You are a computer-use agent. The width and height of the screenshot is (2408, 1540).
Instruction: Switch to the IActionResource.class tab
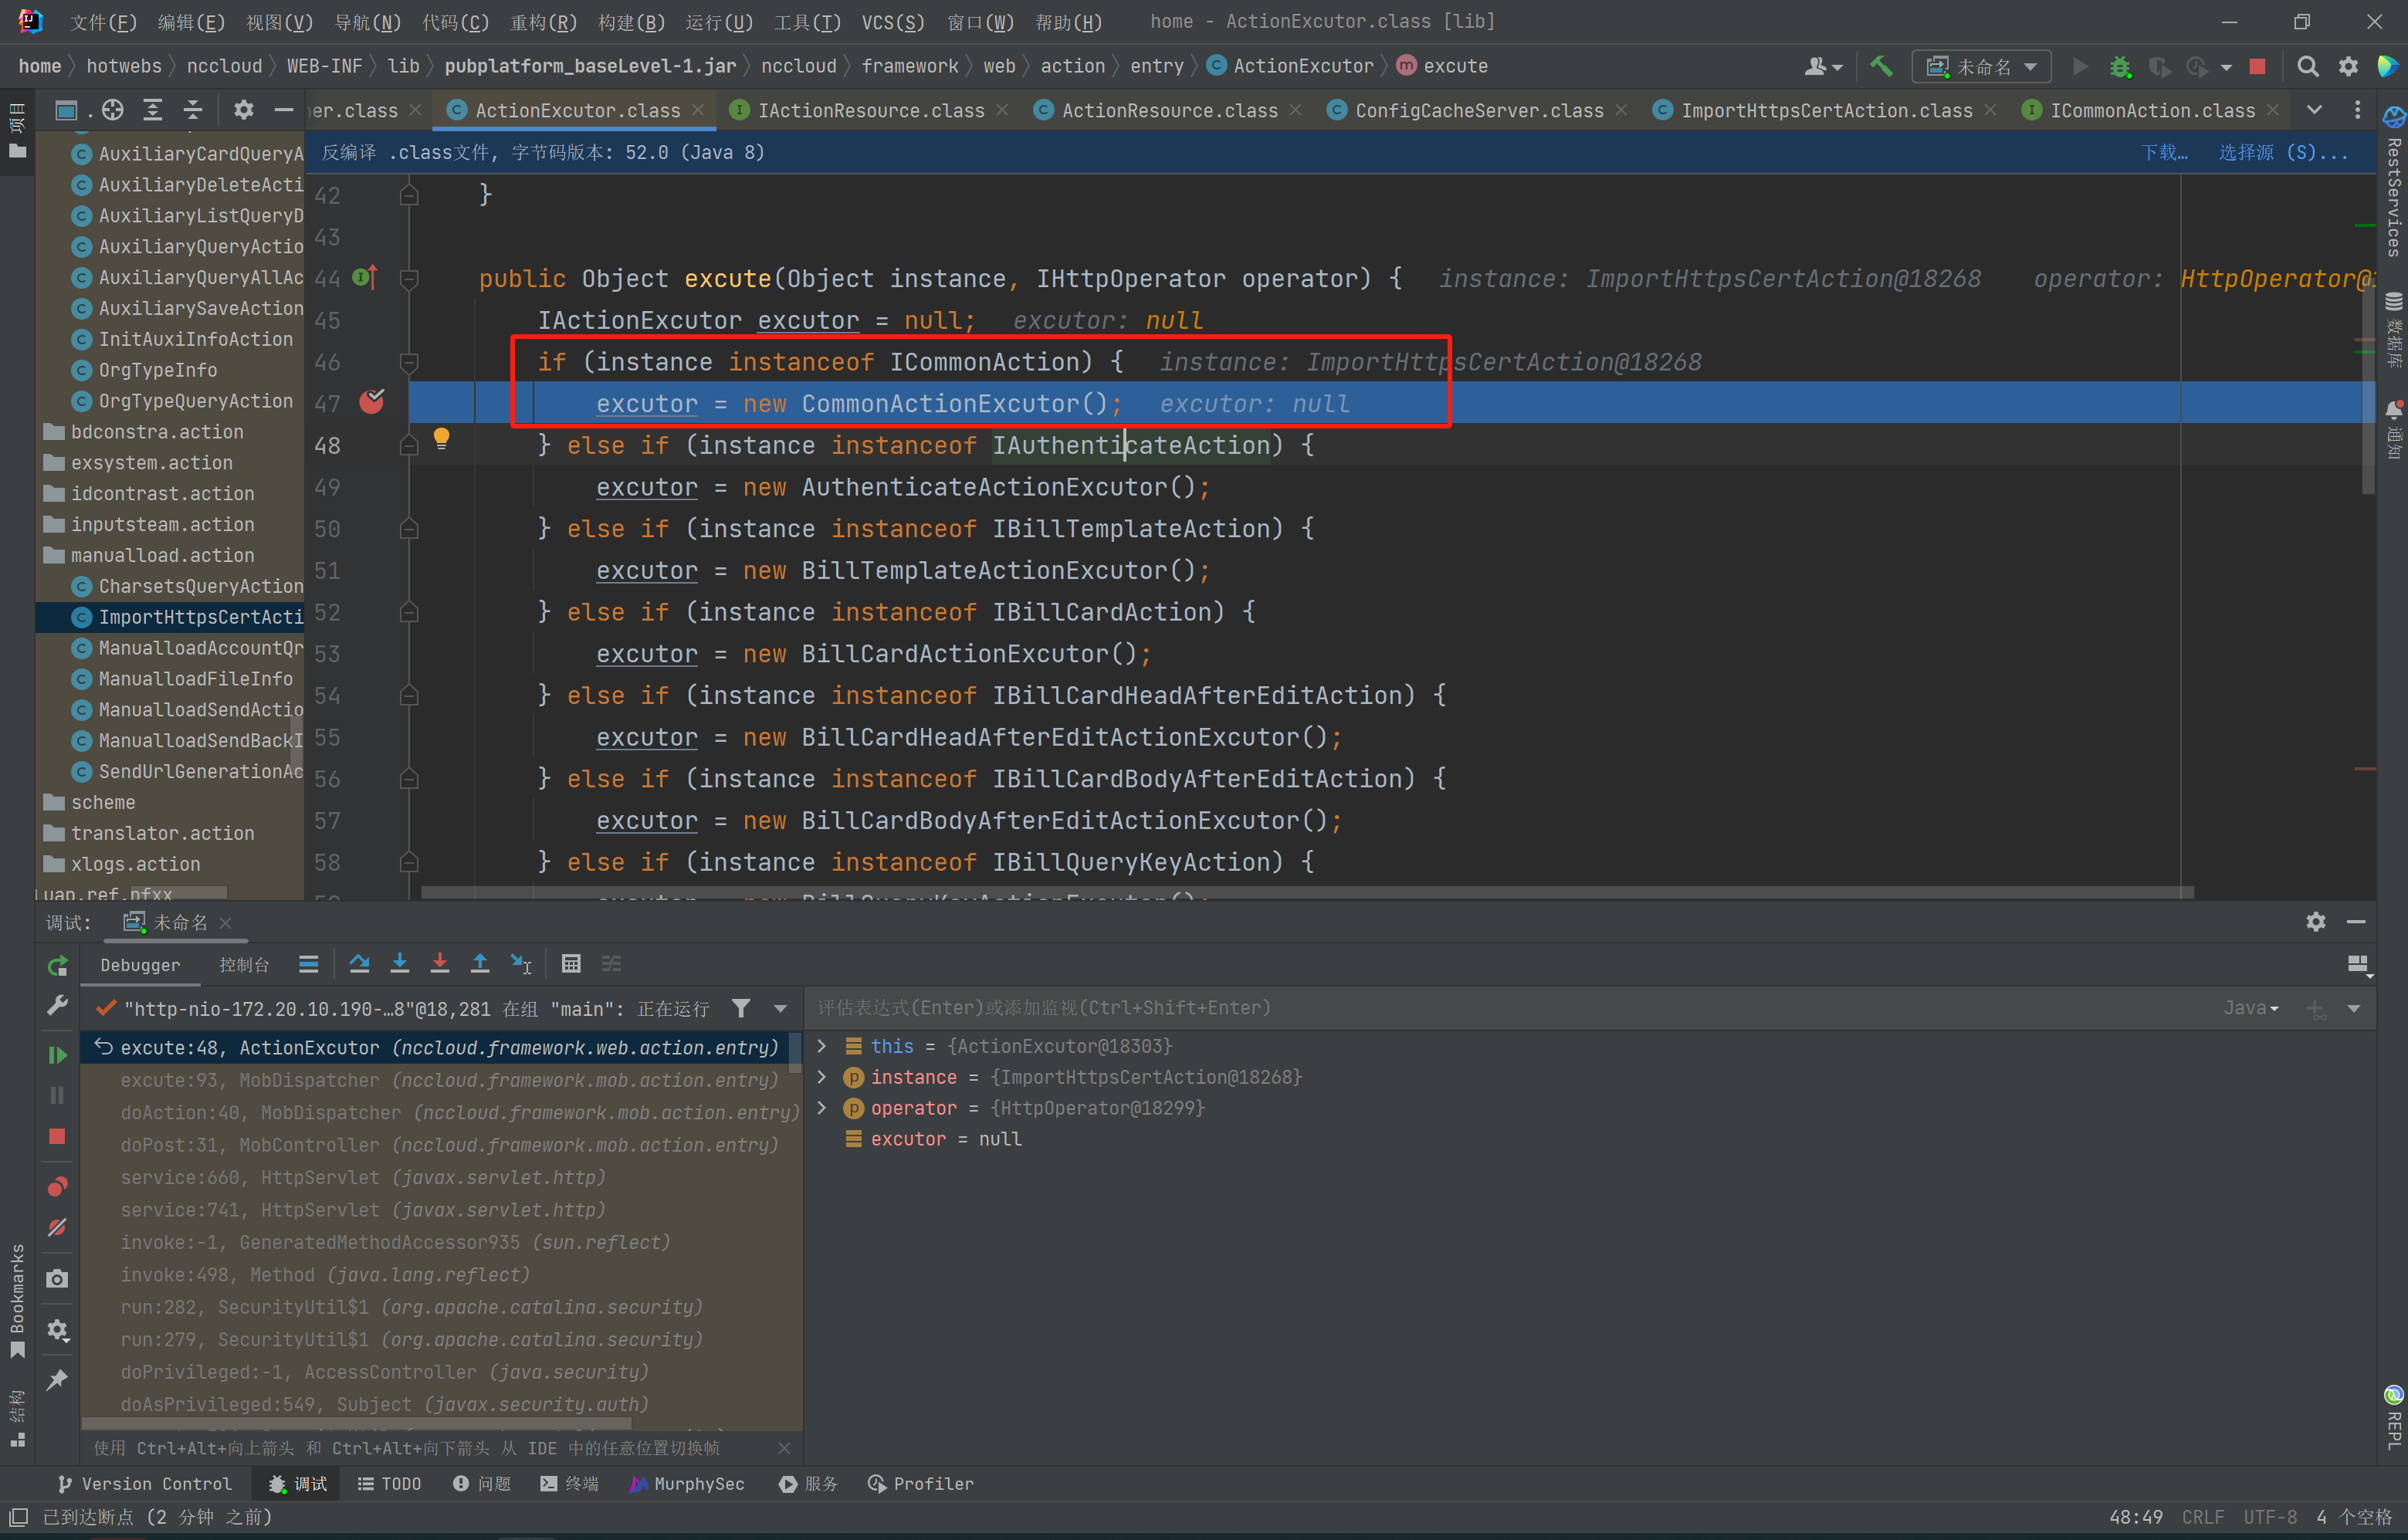coord(870,110)
